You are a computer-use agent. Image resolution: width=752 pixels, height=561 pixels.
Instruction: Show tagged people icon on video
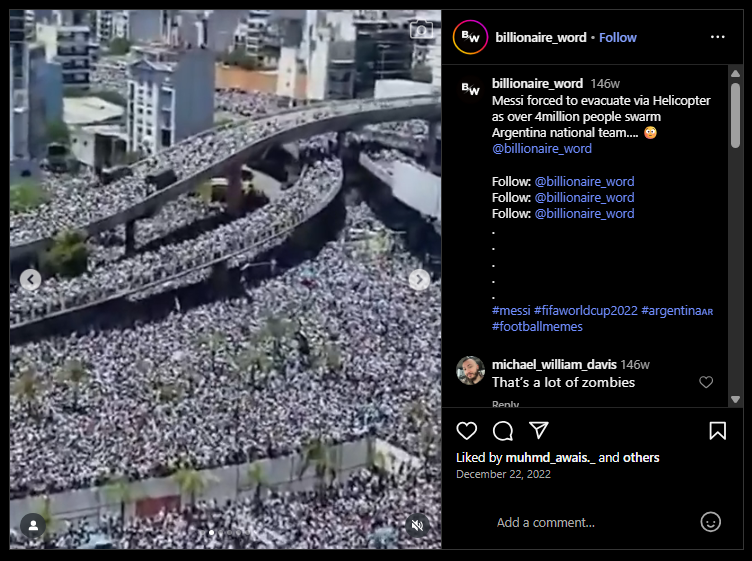tap(33, 526)
